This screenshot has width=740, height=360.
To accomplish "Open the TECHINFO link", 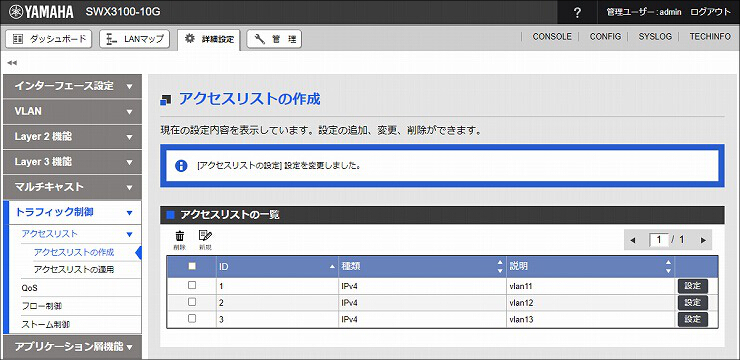I will pyautogui.click(x=710, y=36).
